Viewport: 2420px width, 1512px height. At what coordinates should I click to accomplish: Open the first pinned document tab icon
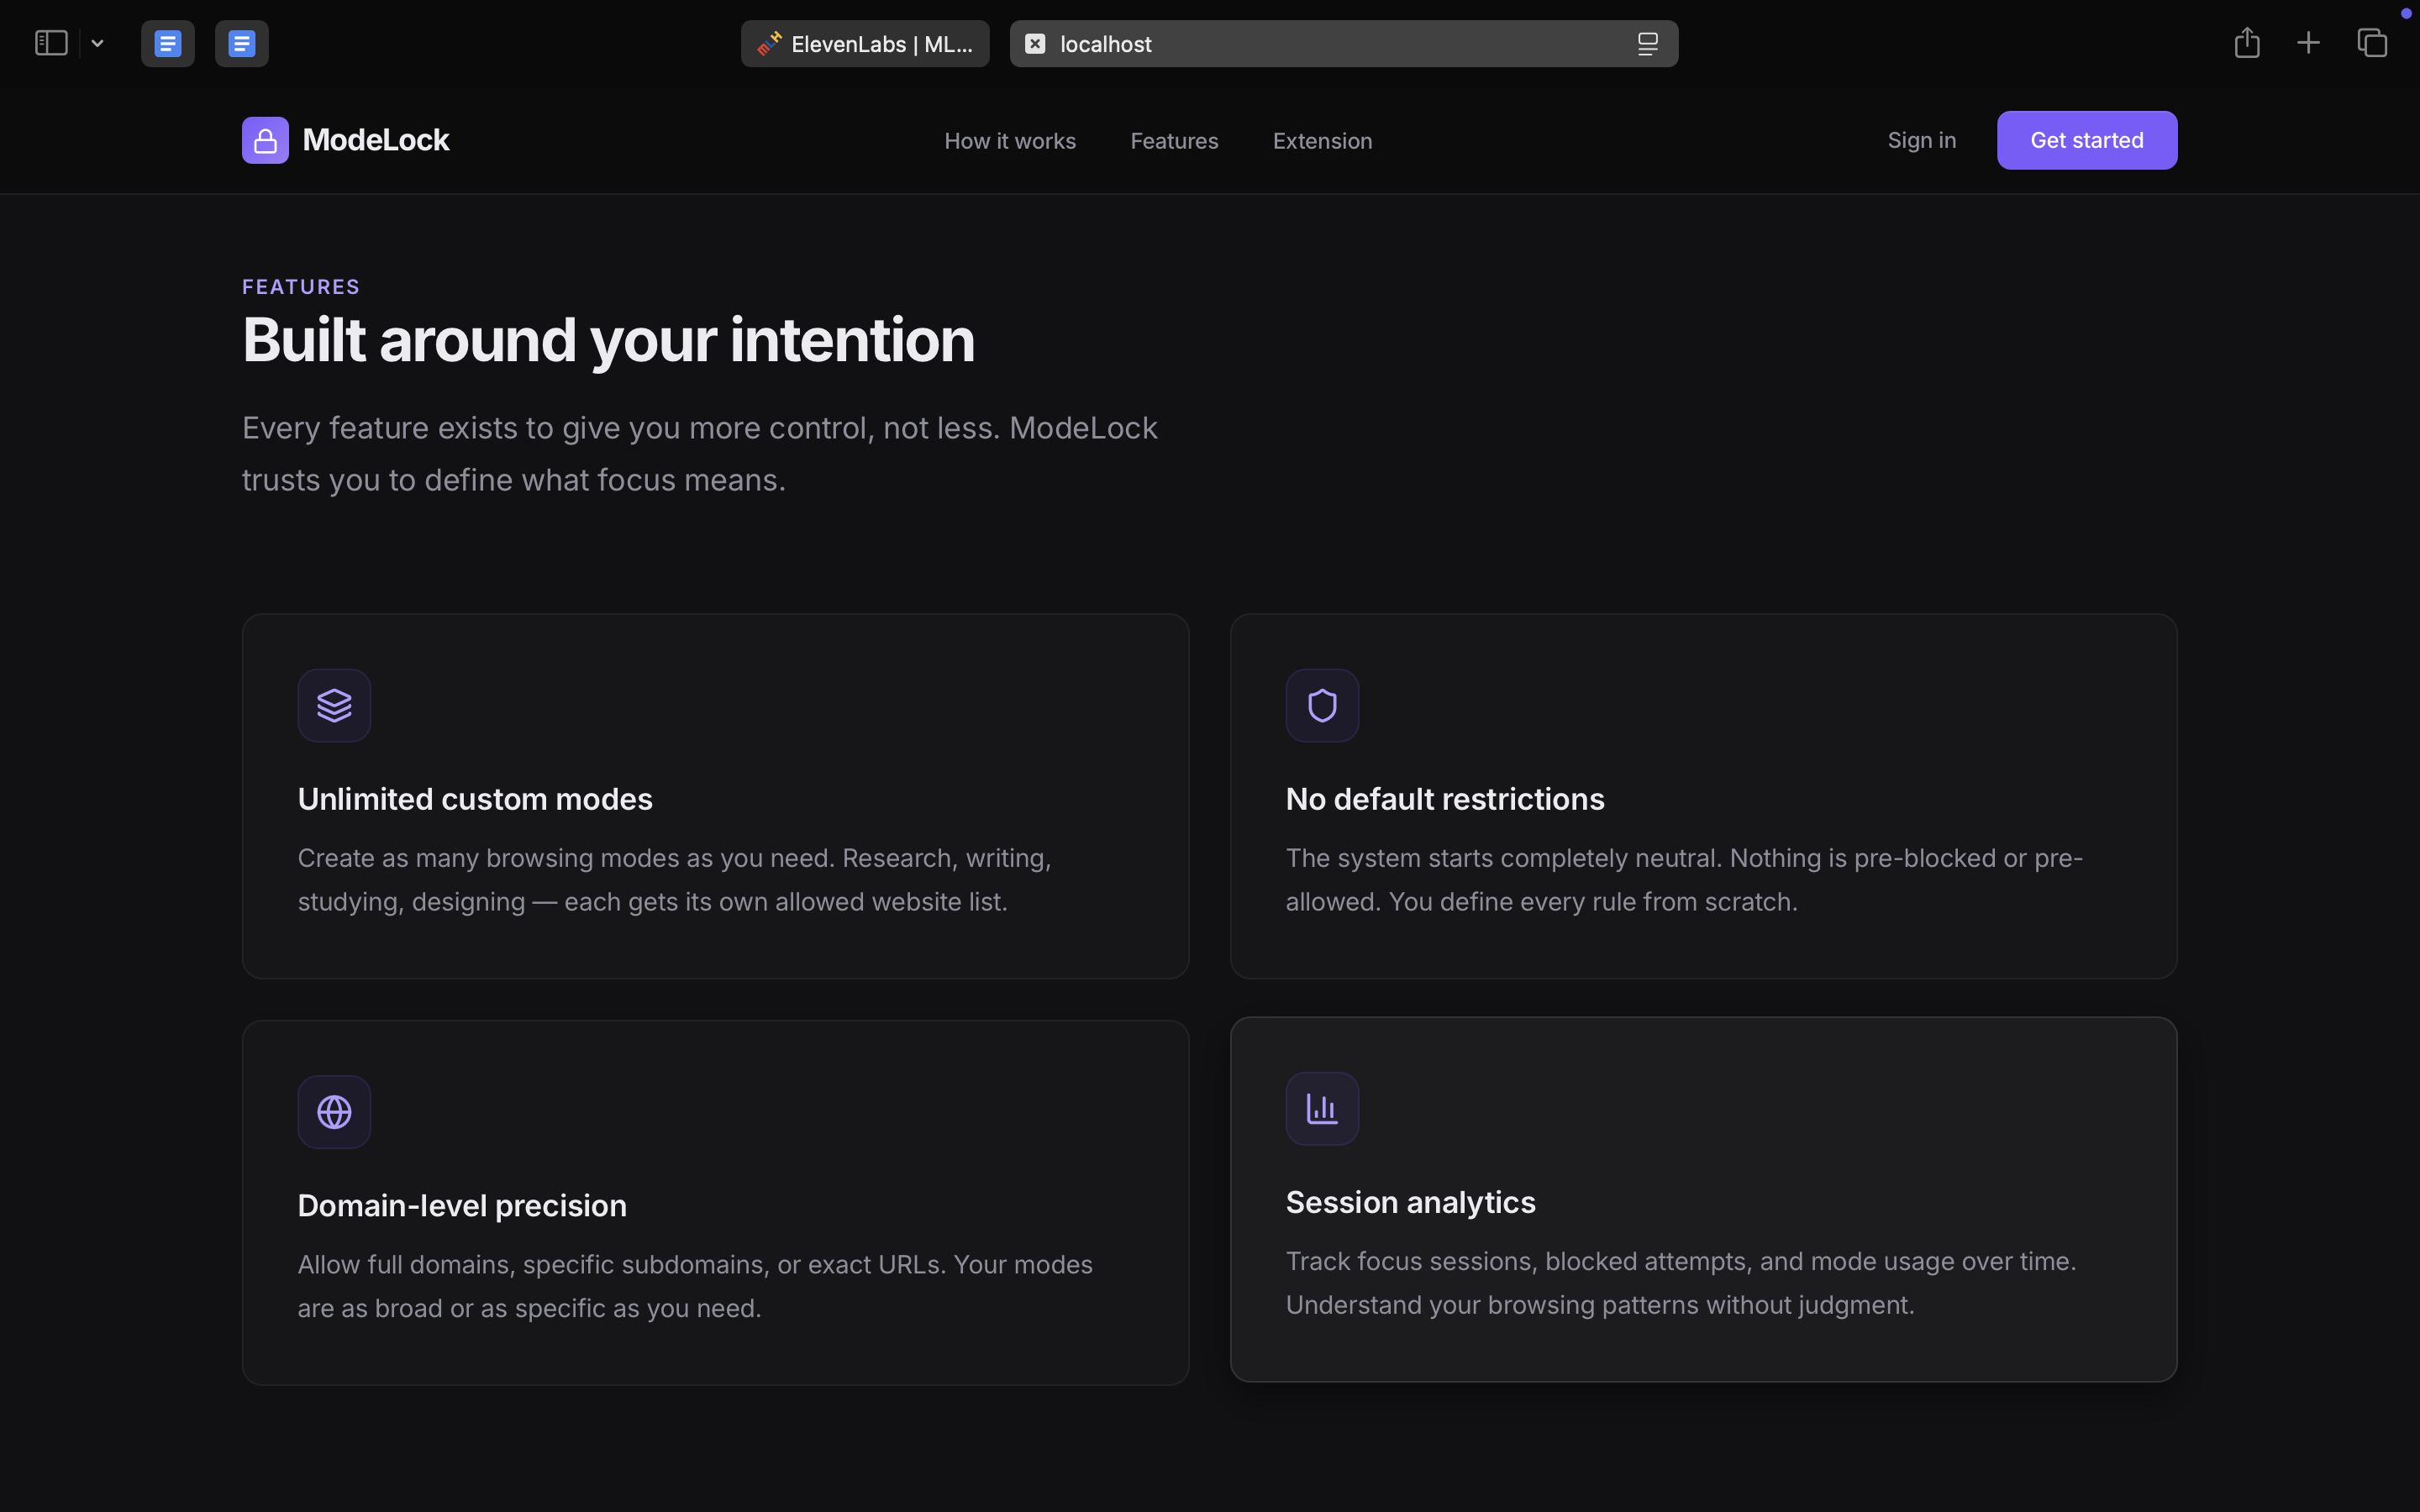pos(168,44)
